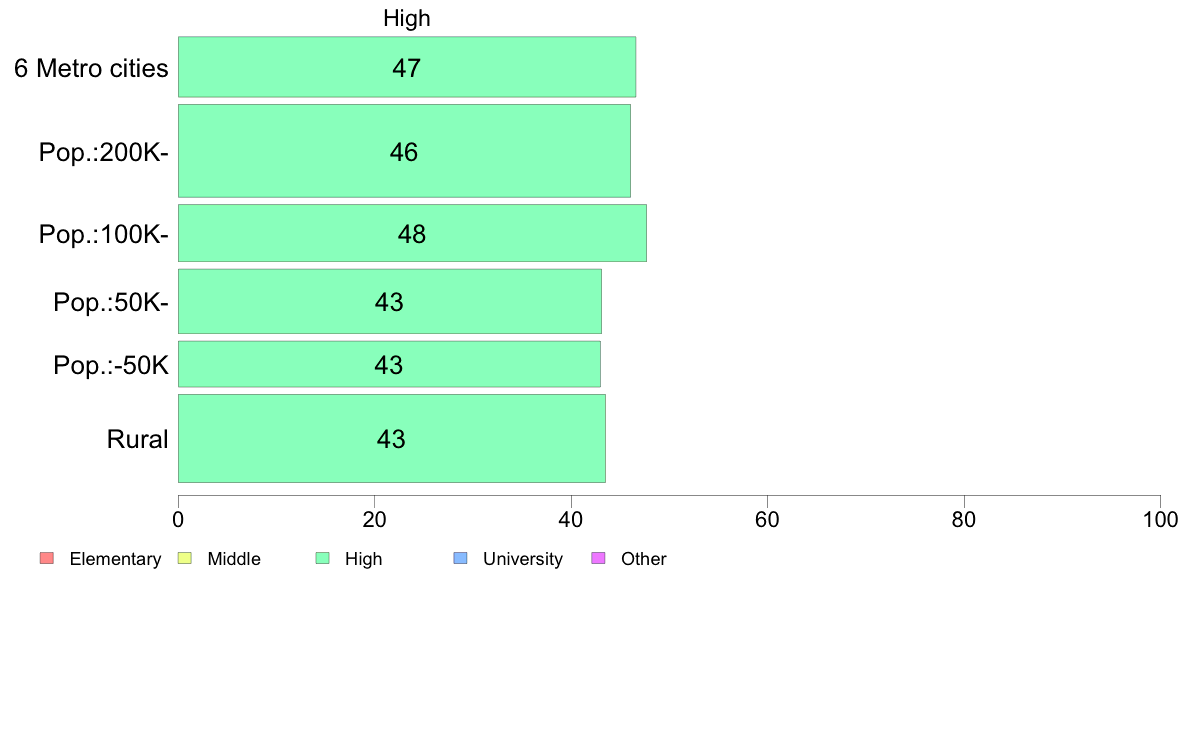Select the Pop.:50K- bar

tap(390, 301)
